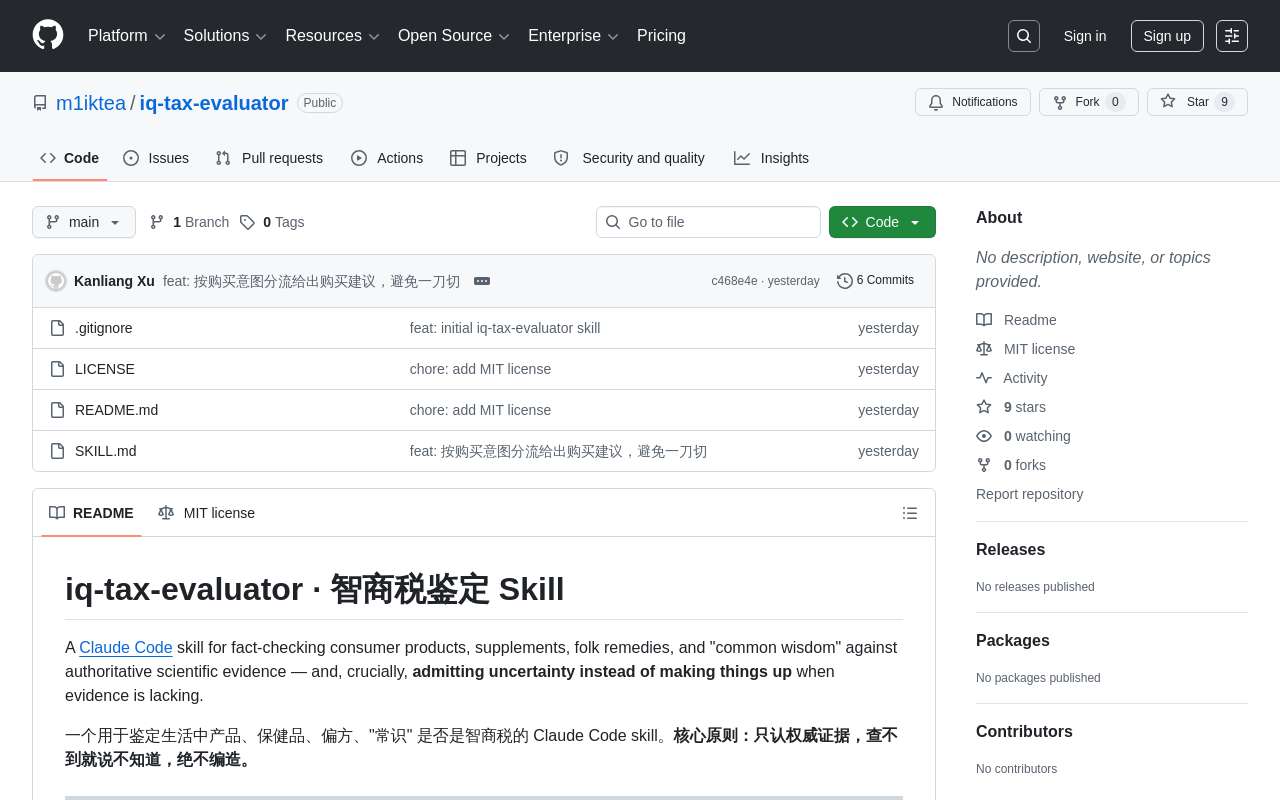Screen dimensions: 1280x800
Task: Expand the commit message ellipsis
Action: point(482,281)
